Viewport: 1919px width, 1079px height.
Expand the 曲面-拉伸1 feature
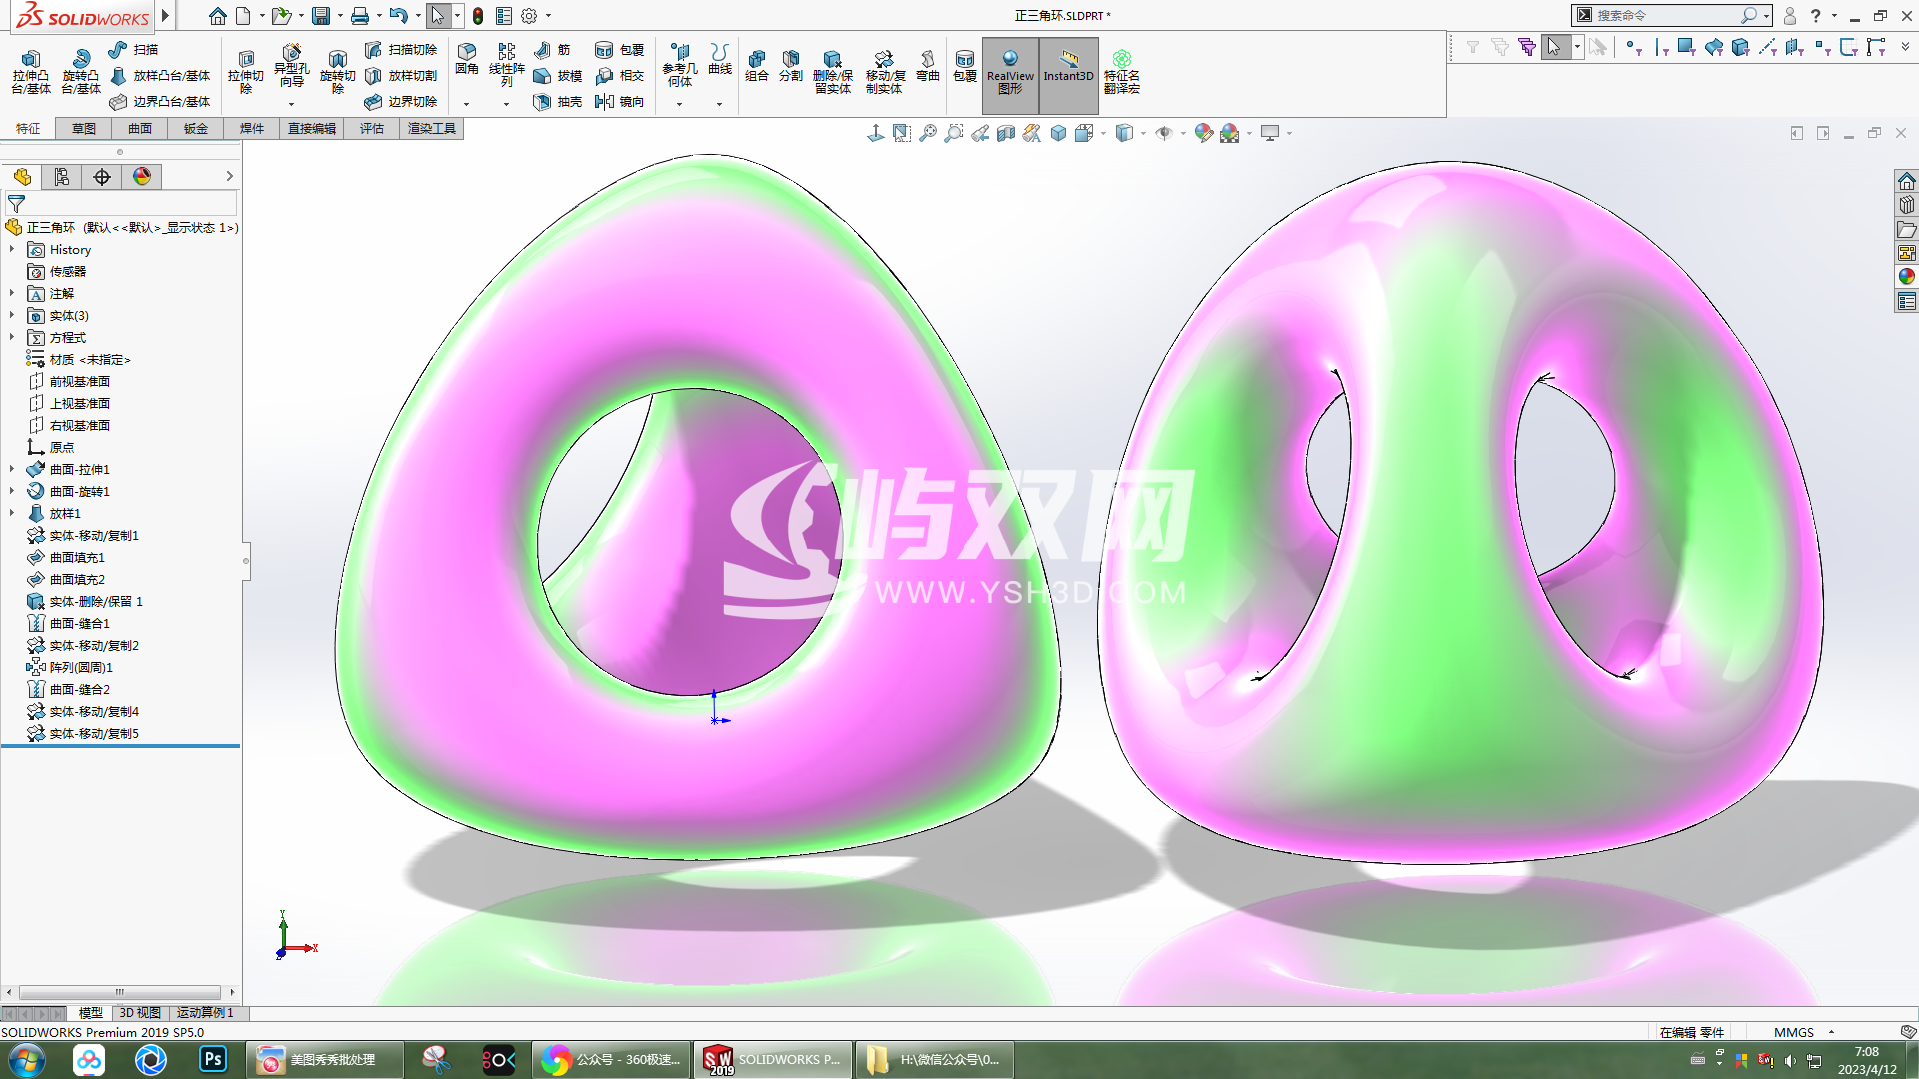tap(12, 469)
